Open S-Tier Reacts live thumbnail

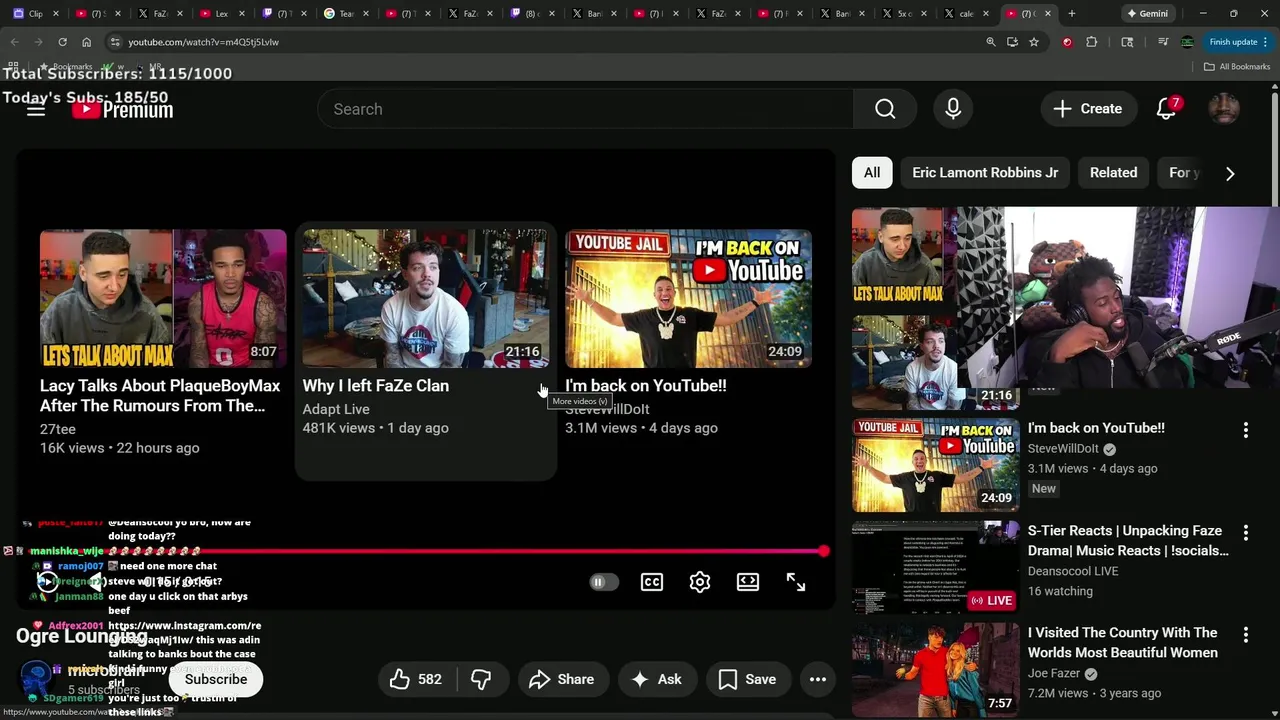(936, 568)
